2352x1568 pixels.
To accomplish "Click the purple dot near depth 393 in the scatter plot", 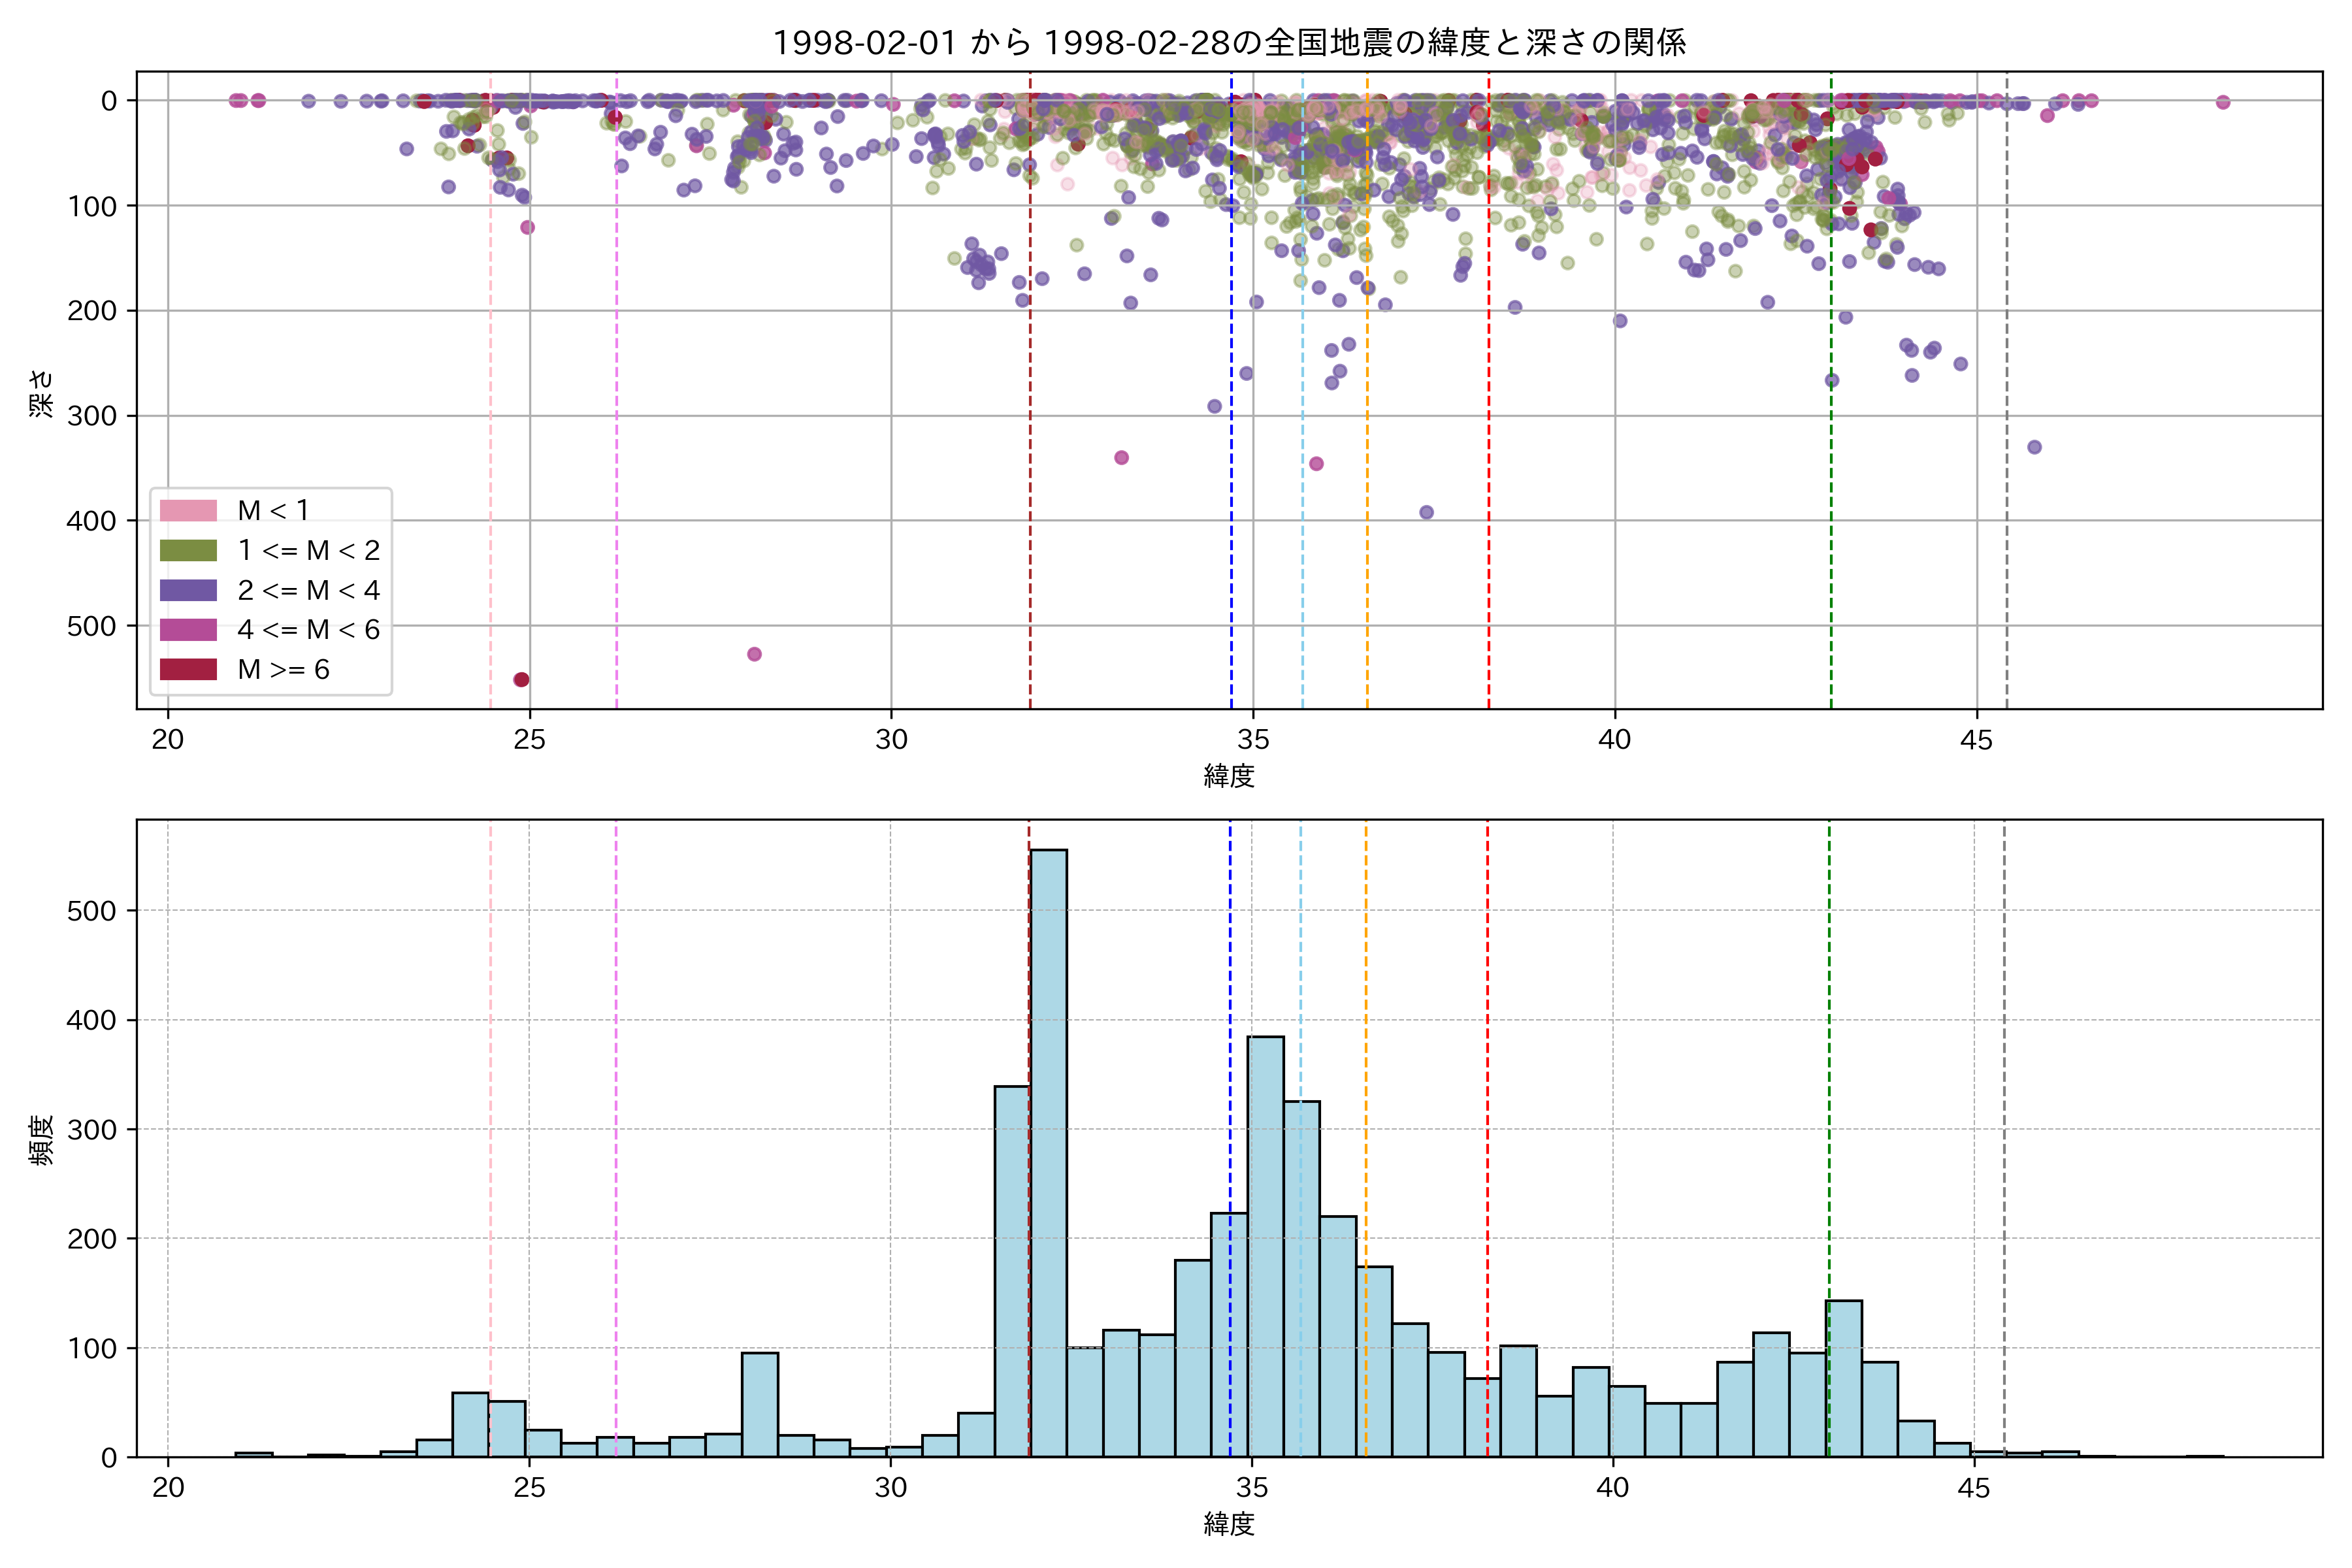I will pos(1426,512).
